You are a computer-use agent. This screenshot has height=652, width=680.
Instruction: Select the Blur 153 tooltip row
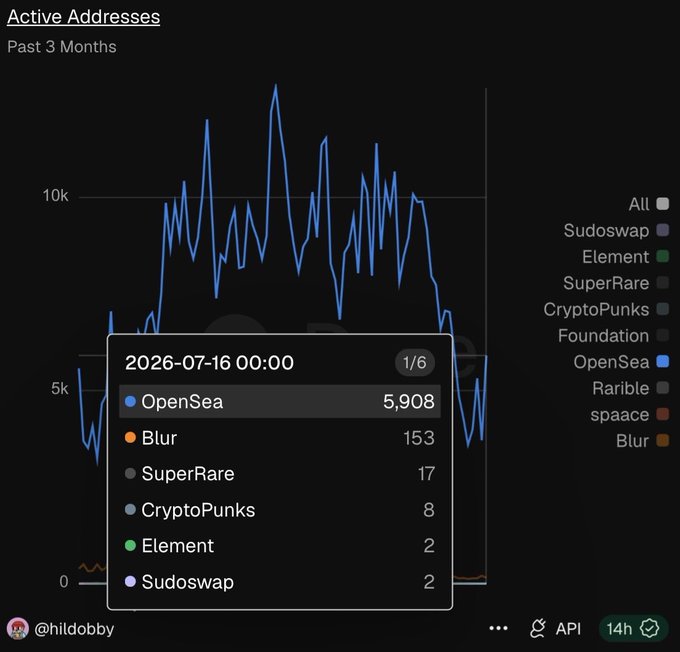[280, 438]
